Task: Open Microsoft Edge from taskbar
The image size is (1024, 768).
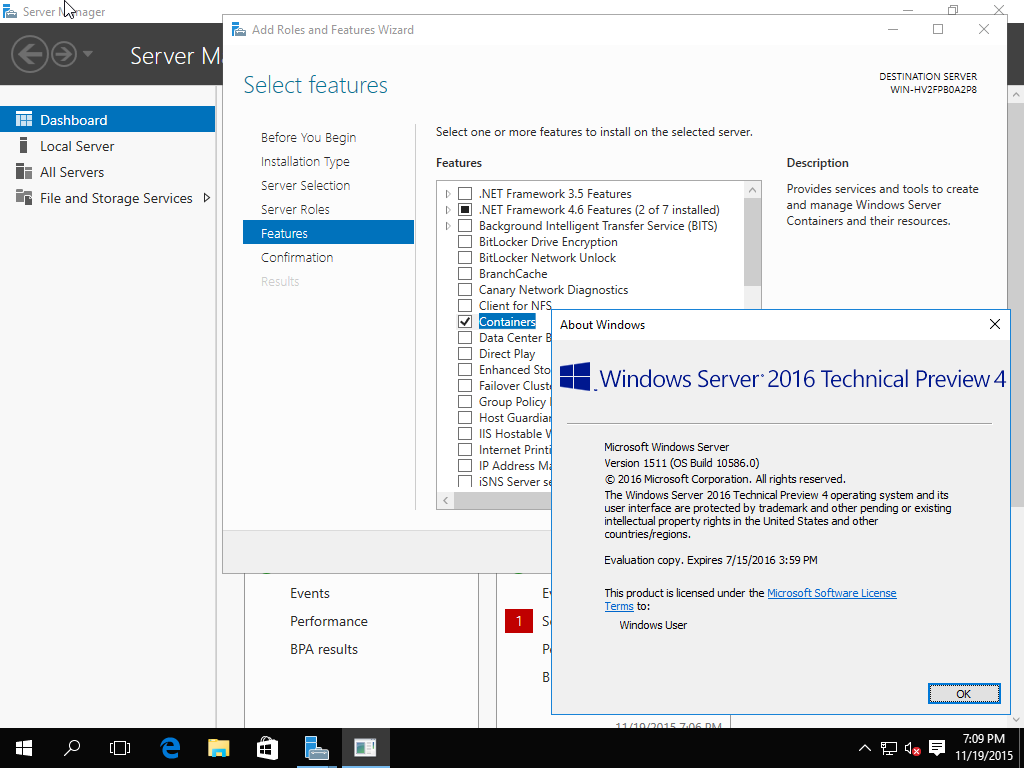Action: point(170,747)
